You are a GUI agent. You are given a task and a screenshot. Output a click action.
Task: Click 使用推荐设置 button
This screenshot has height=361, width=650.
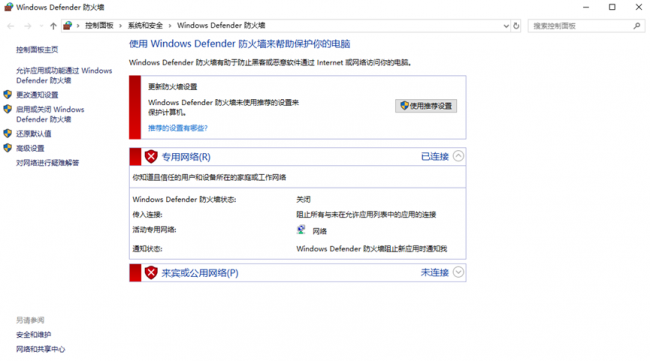(426, 106)
